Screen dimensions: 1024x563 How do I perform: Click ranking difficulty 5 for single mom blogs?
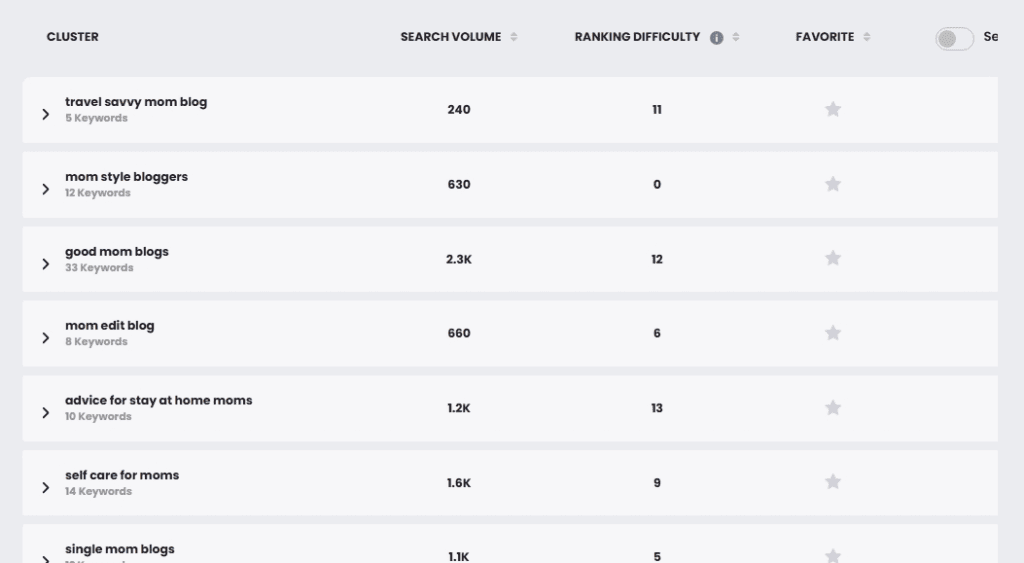(x=657, y=557)
